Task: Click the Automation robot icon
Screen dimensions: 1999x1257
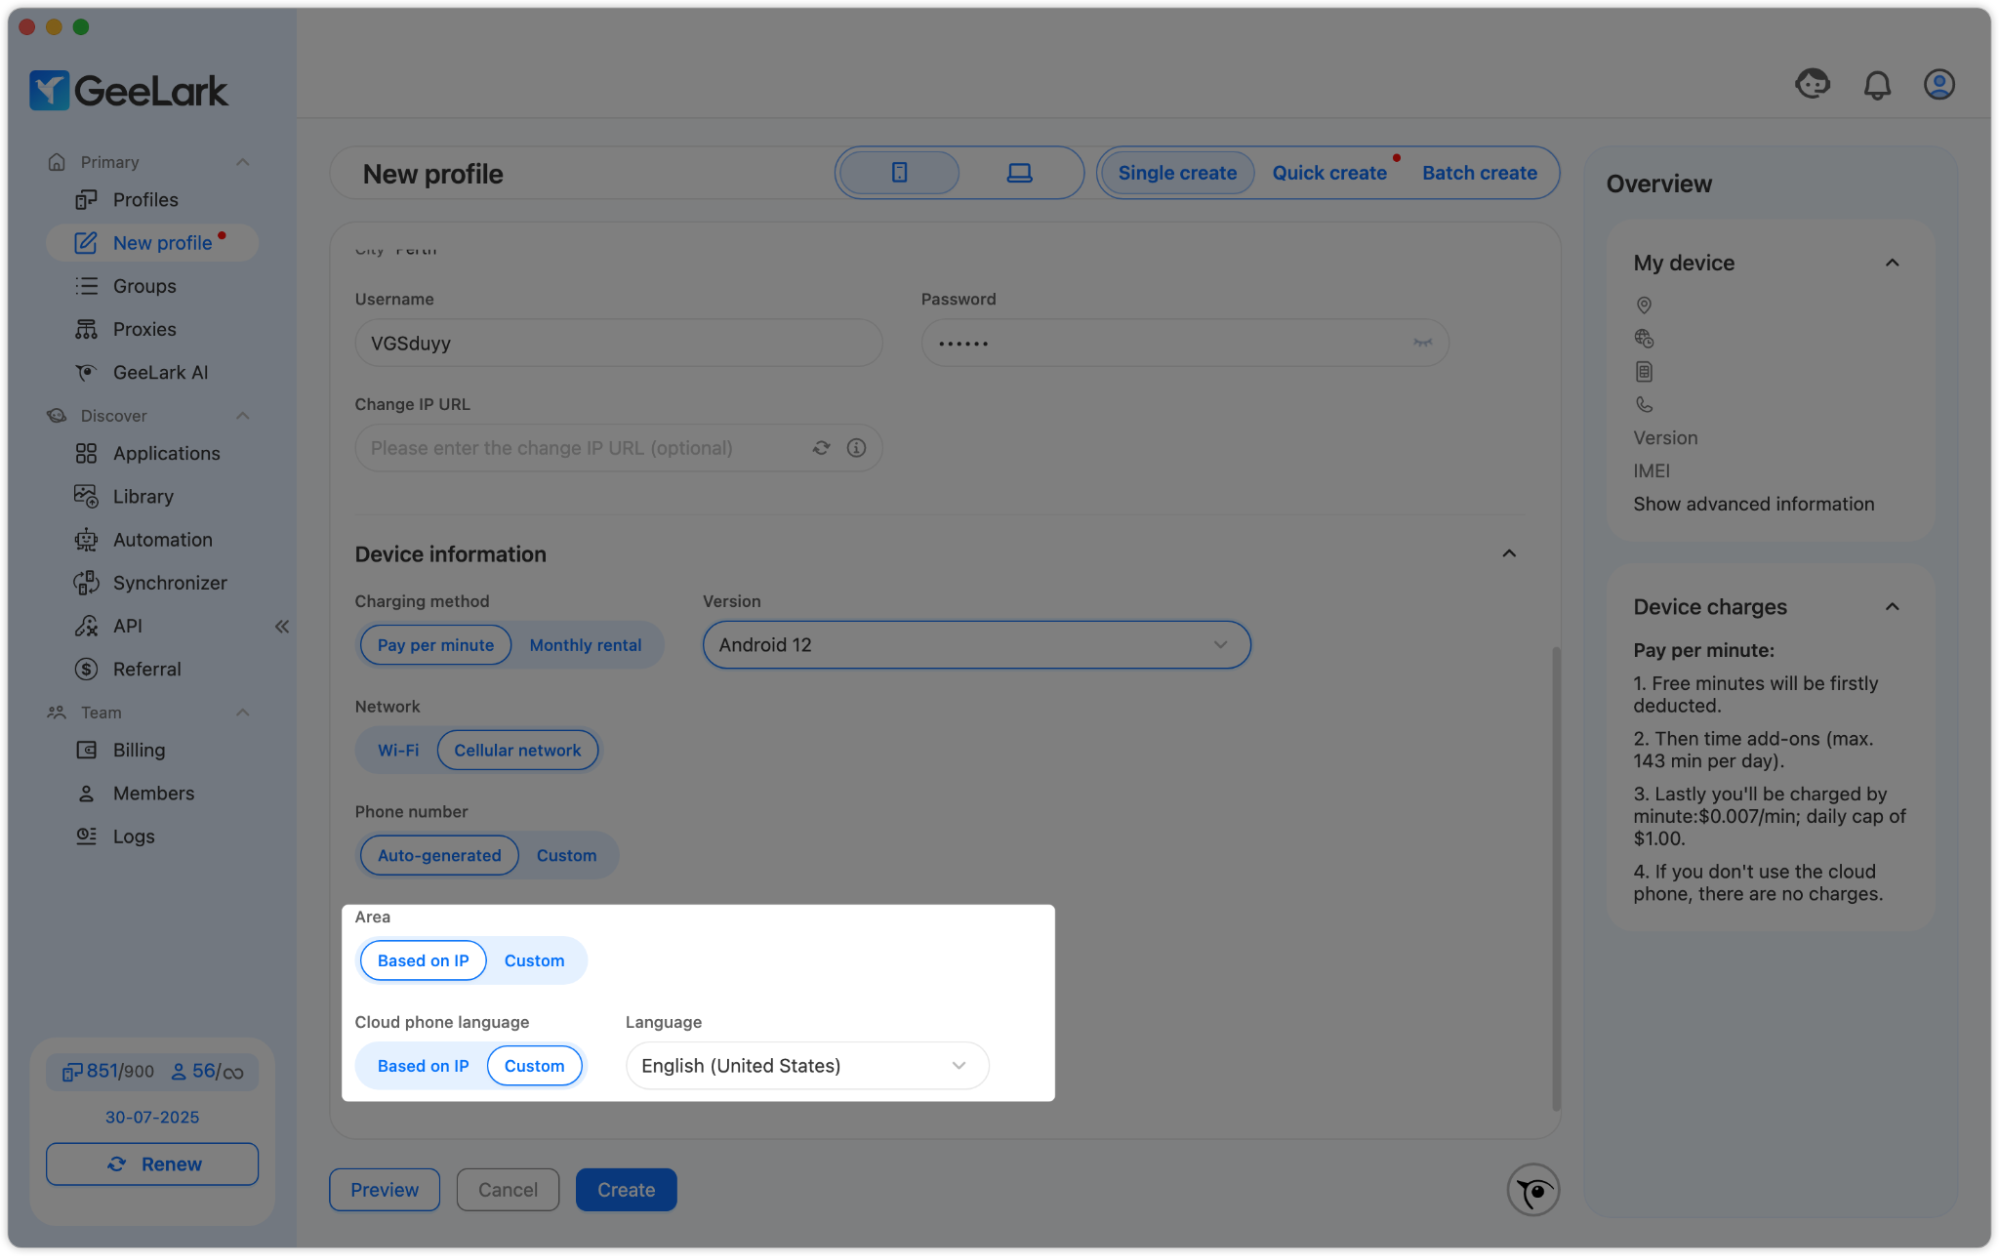Action: click(86, 540)
